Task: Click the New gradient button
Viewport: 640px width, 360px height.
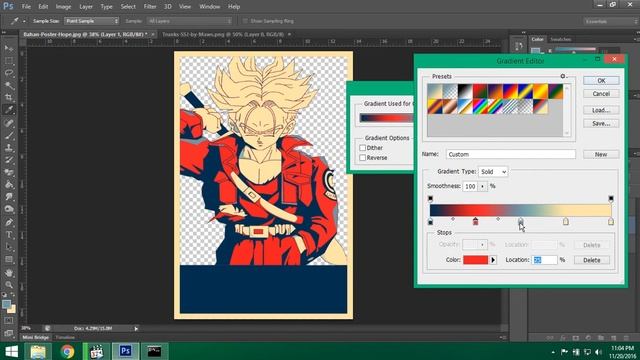Action: 601,154
